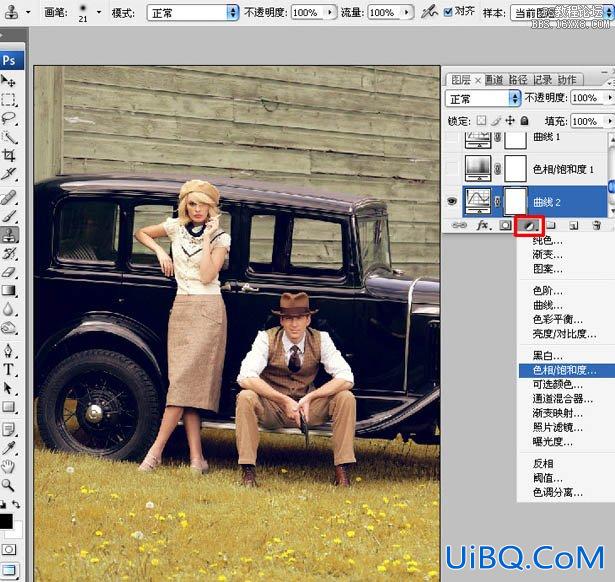This screenshot has height=582, width=615.
Task: Select the Slice tool
Action: point(8,174)
